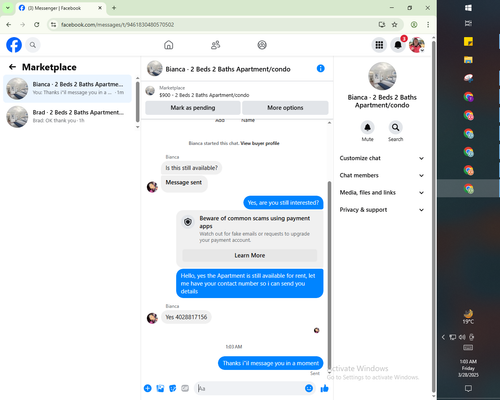Open the volume control in system tray
Viewport: 500px width, 400px height.
click(462, 337)
